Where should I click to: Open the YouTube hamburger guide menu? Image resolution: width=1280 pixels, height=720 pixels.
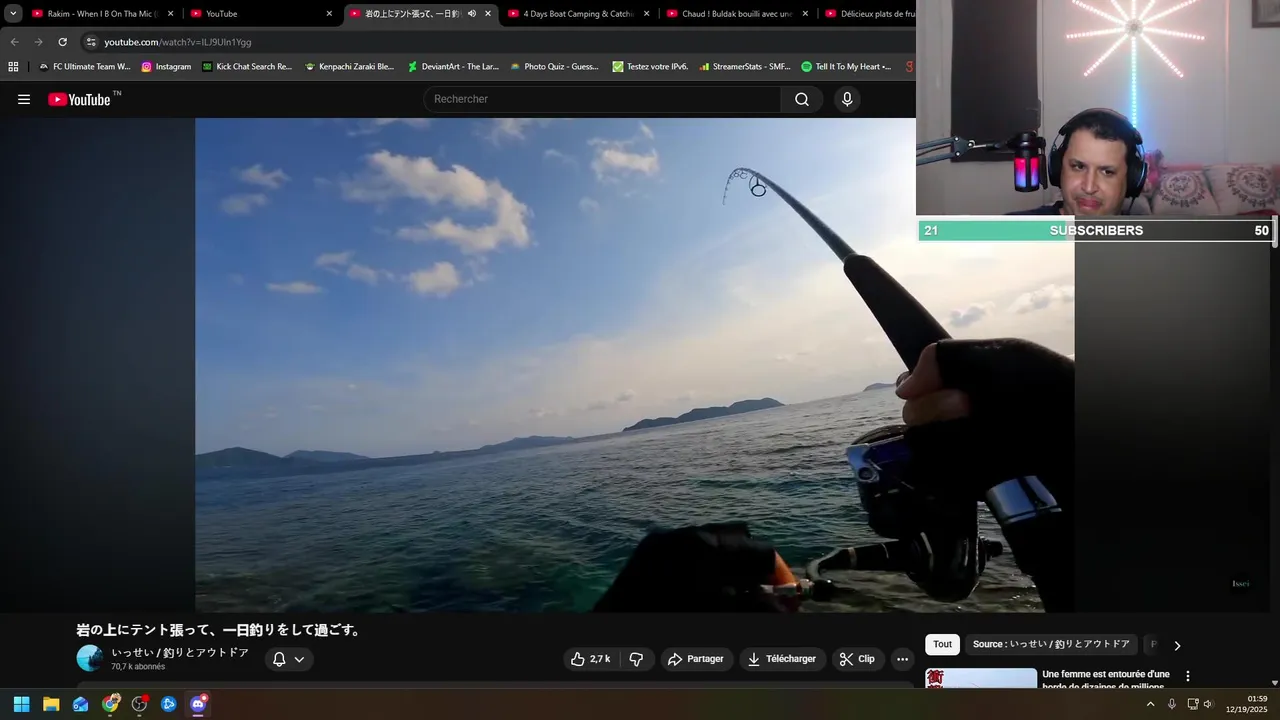point(24,99)
